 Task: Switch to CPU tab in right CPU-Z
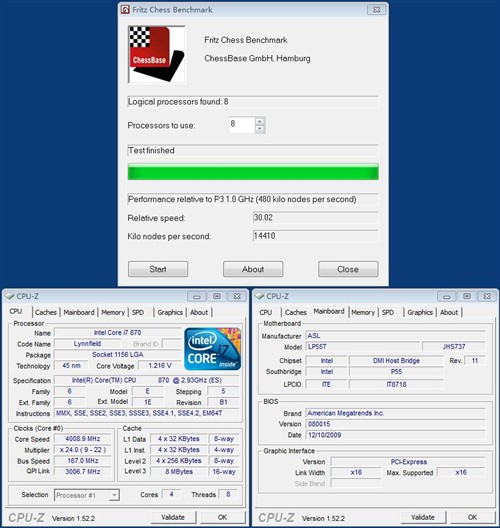point(266,312)
